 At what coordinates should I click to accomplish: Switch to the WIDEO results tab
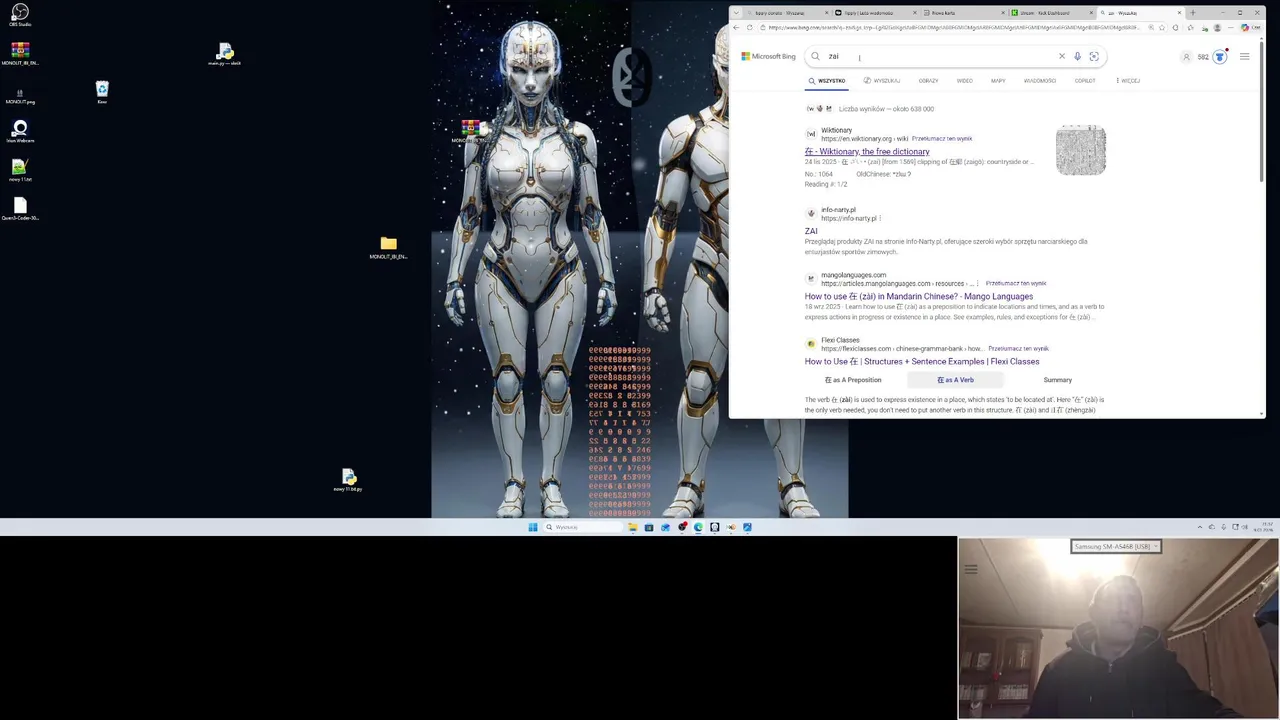964,81
